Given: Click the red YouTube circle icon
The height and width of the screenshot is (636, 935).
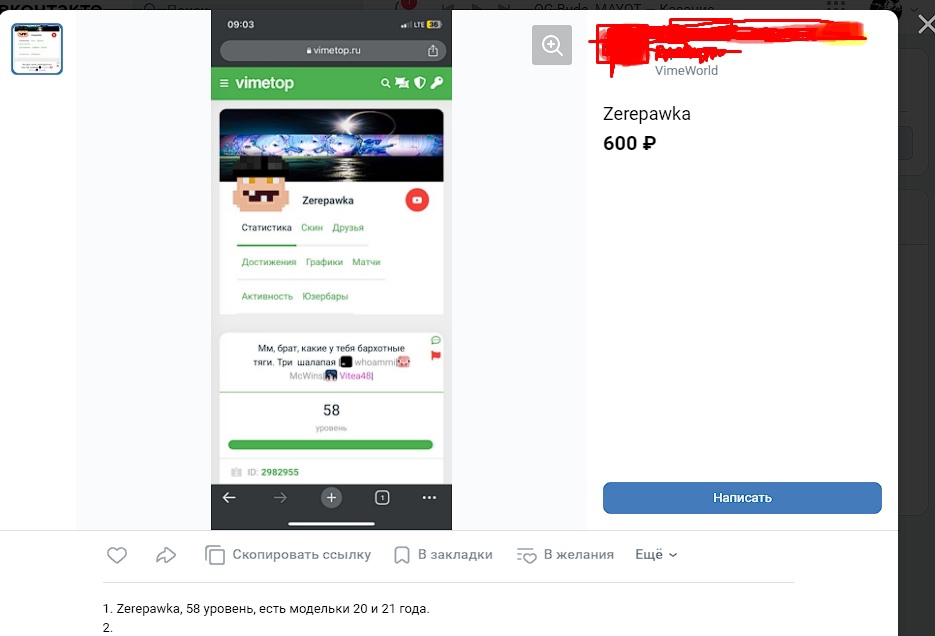Looking at the screenshot, I should coord(417,200).
